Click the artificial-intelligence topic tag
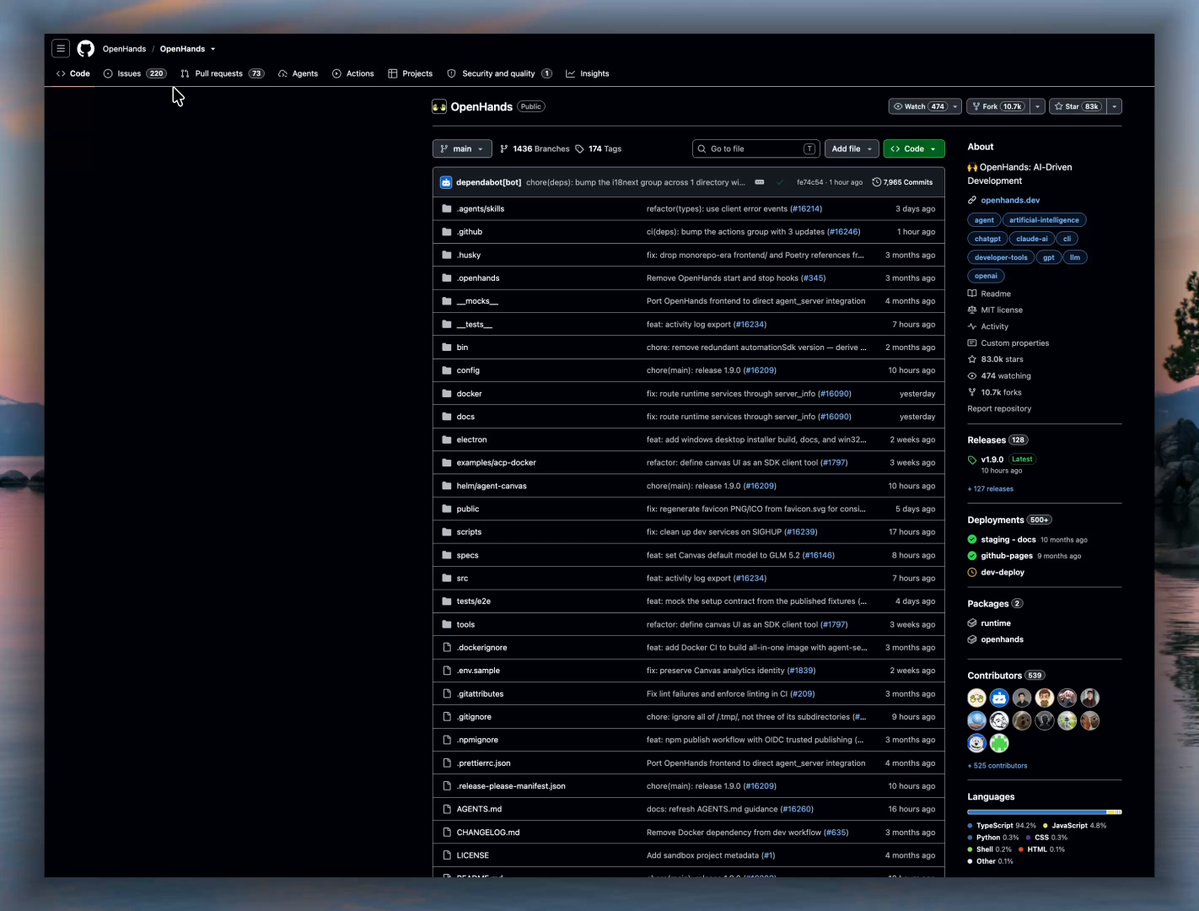 (1044, 220)
